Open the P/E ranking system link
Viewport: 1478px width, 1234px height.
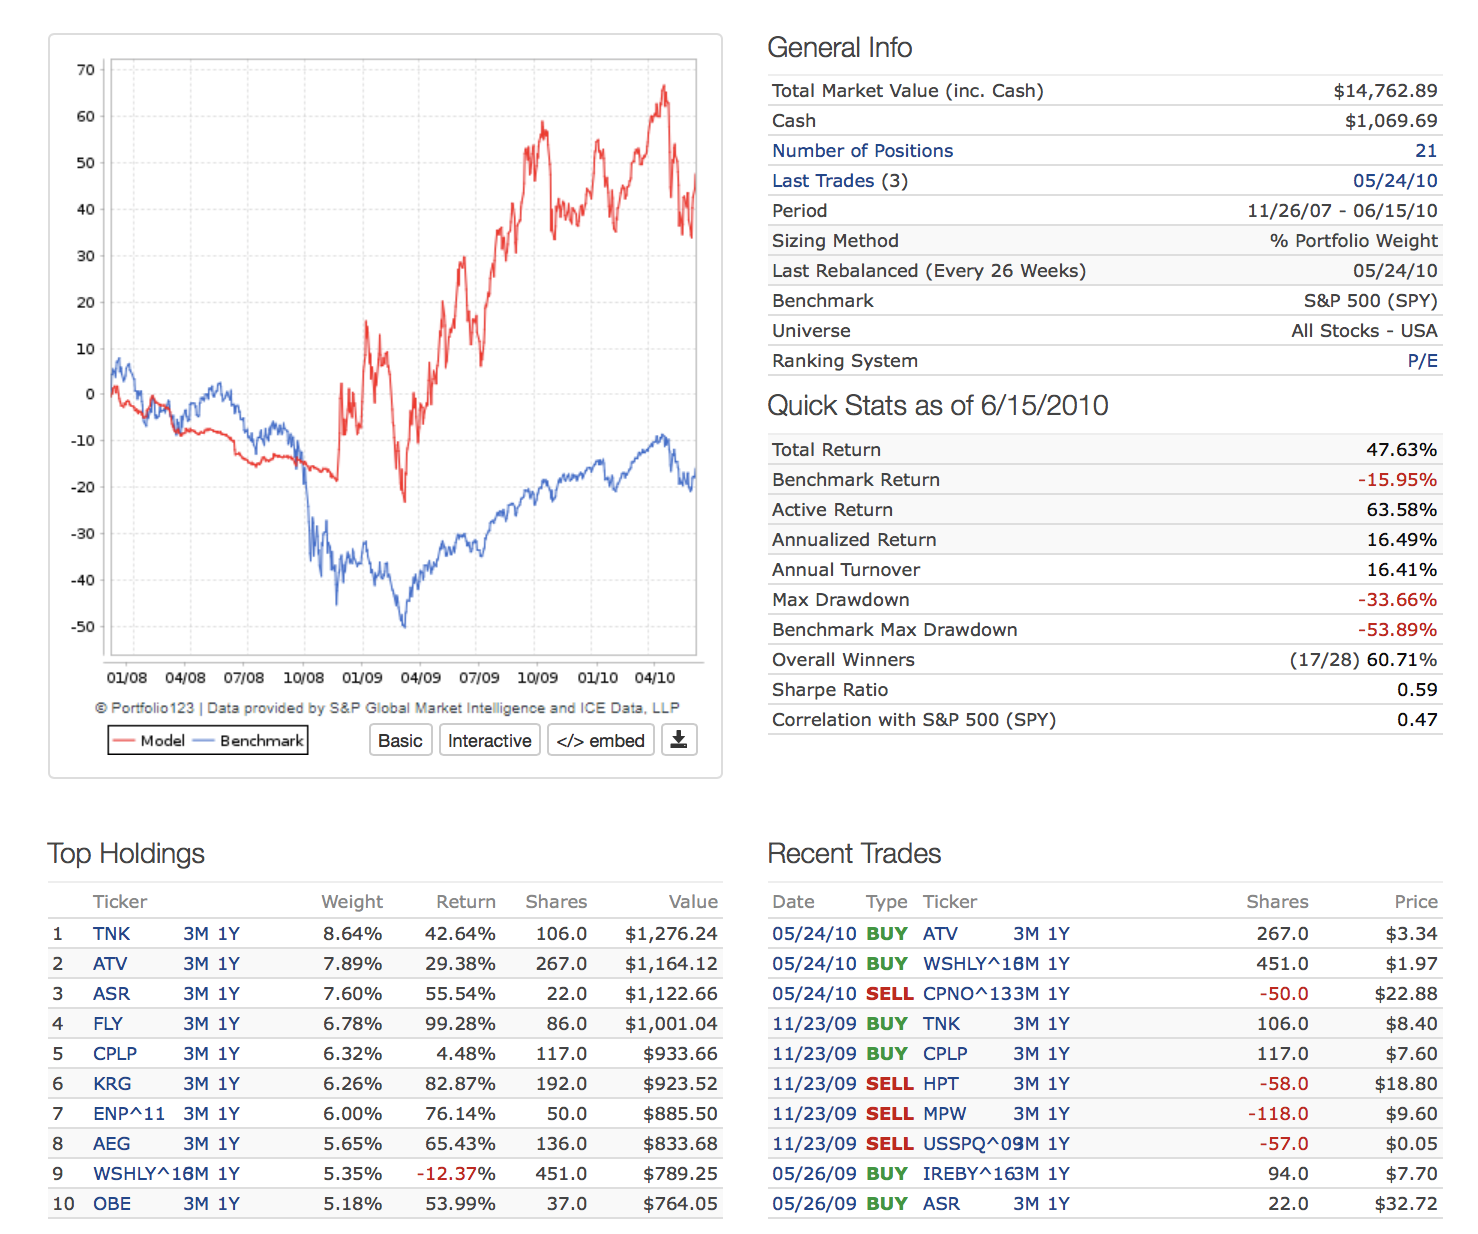[x=1422, y=361]
